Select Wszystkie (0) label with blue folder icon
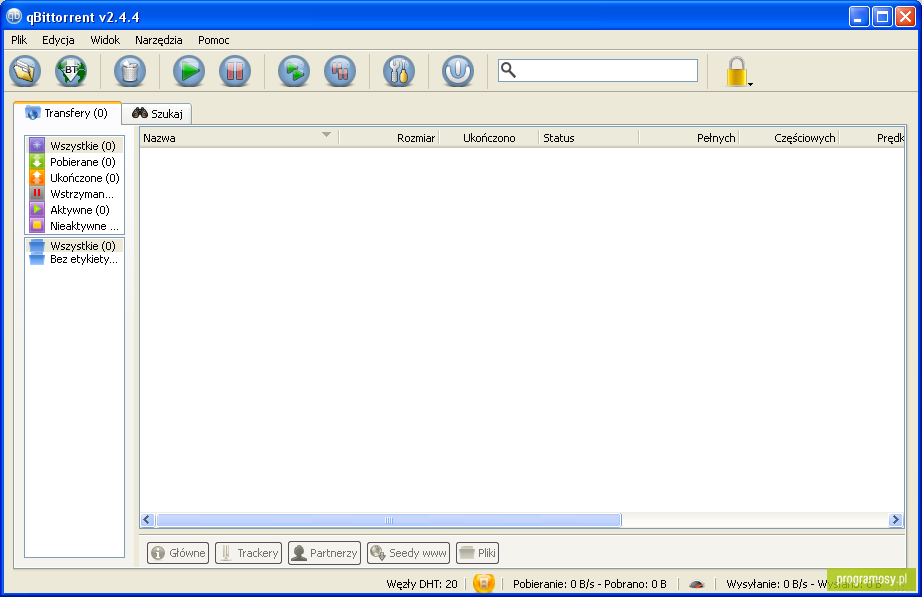 pyautogui.click(x=75, y=245)
